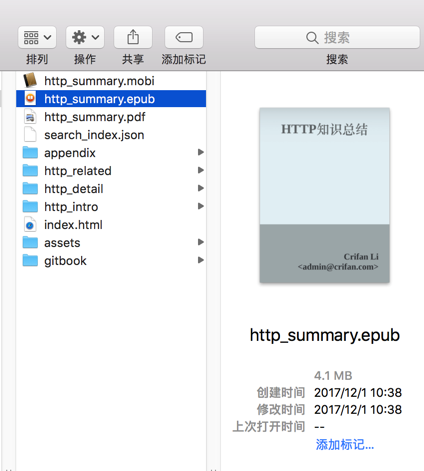This screenshot has width=424, height=471.
Task: Open the action (操作) gear menu
Action: [x=85, y=37]
